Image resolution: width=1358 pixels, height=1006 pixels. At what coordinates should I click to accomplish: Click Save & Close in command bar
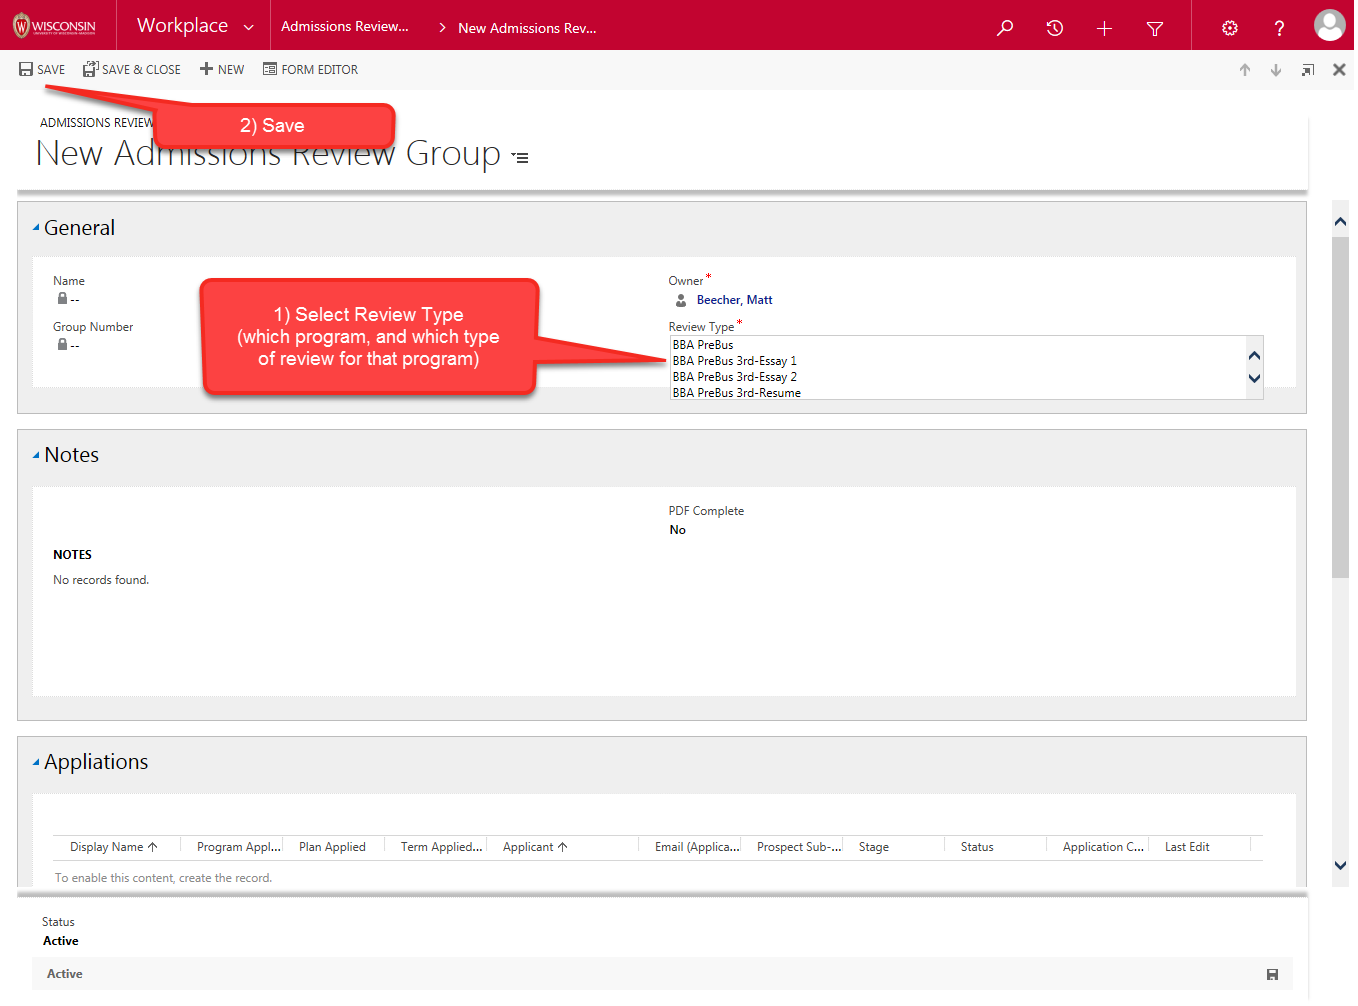pyautogui.click(x=132, y=70)
